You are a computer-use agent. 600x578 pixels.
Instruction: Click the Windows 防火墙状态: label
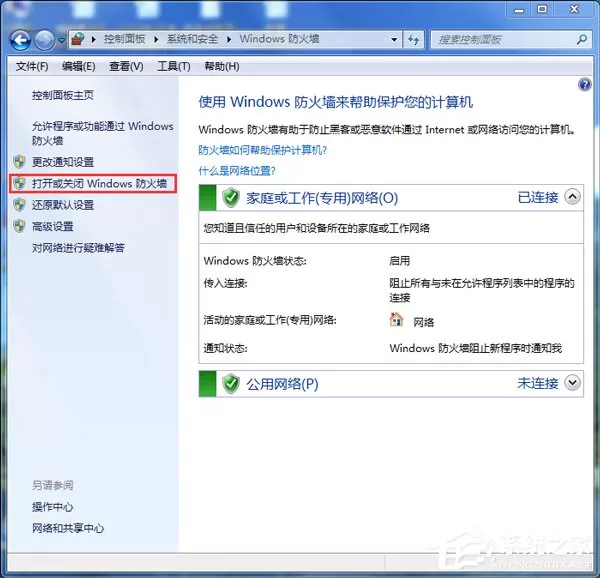pos(255,261)
